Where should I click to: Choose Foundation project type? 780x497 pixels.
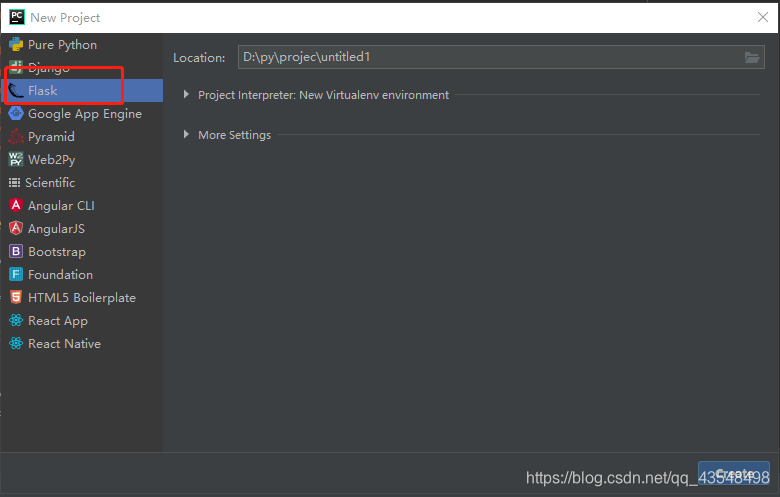click(82, 274)
